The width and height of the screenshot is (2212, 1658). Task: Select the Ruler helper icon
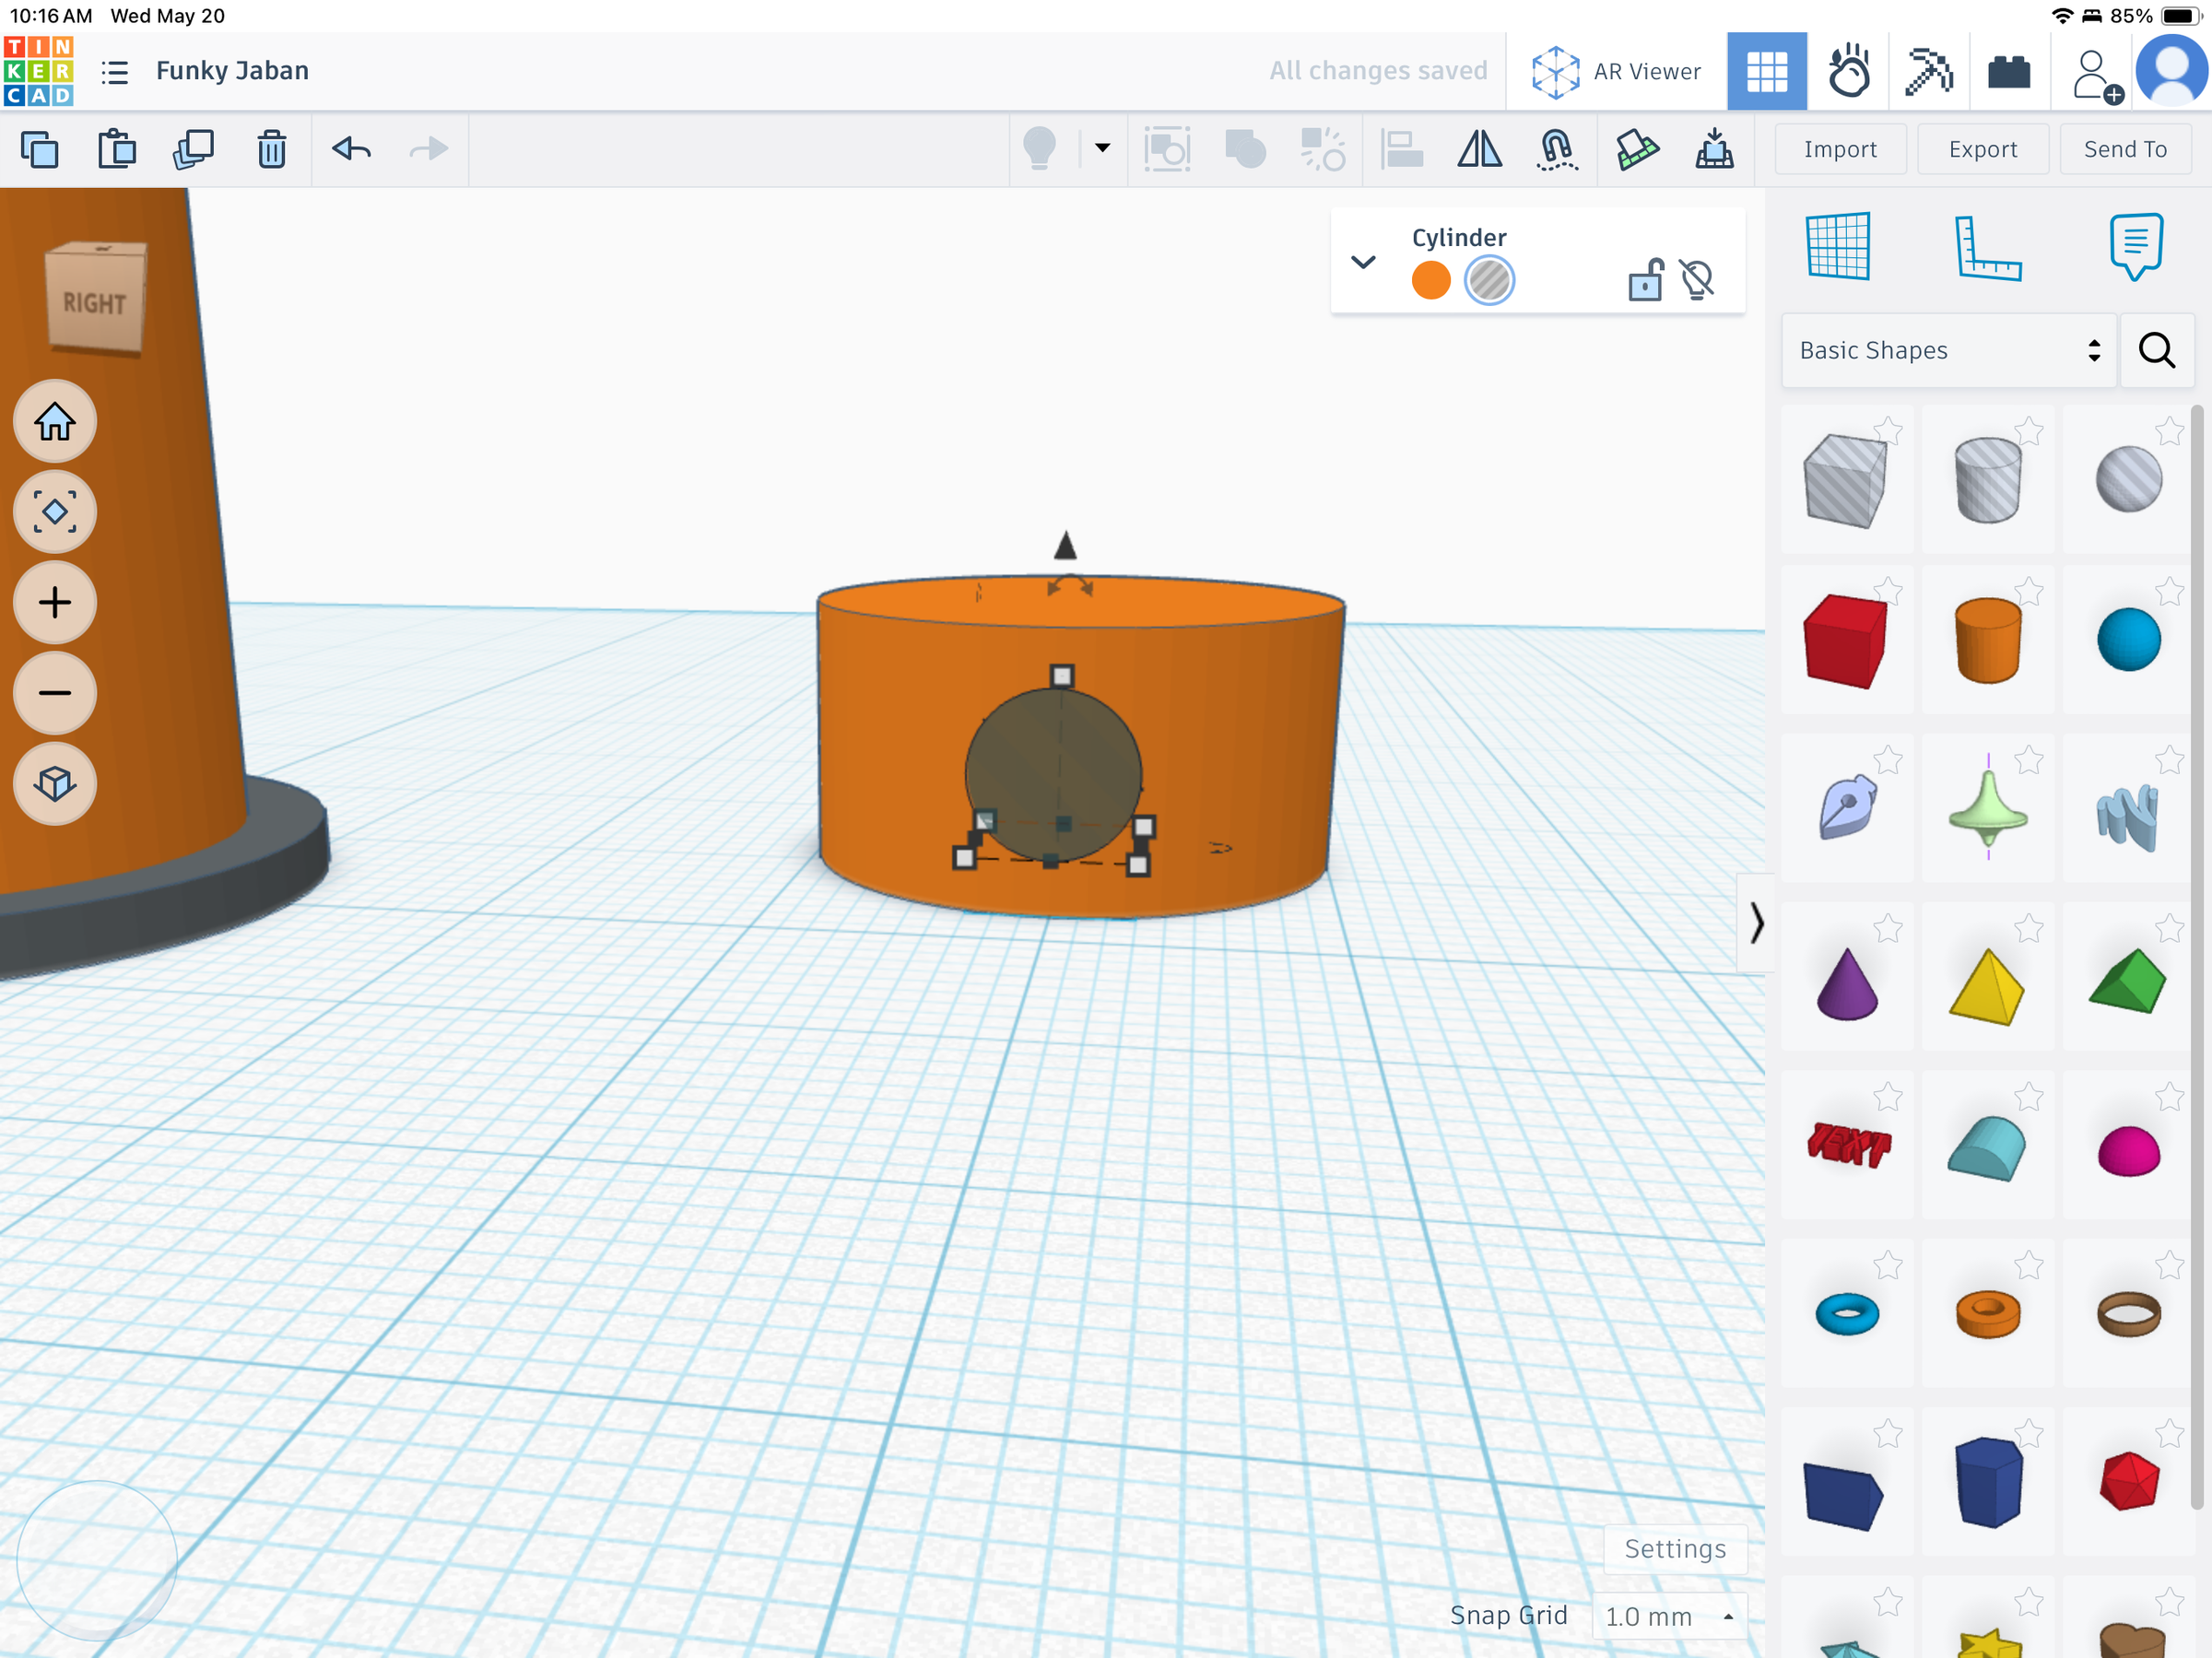click(x=1988, y=248)
